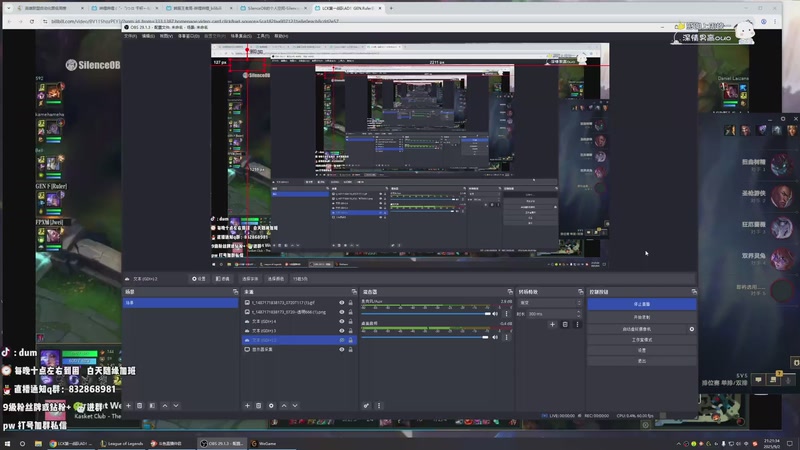
Task: Hide the display capture source with its eye icon
Action: point(342,349)
